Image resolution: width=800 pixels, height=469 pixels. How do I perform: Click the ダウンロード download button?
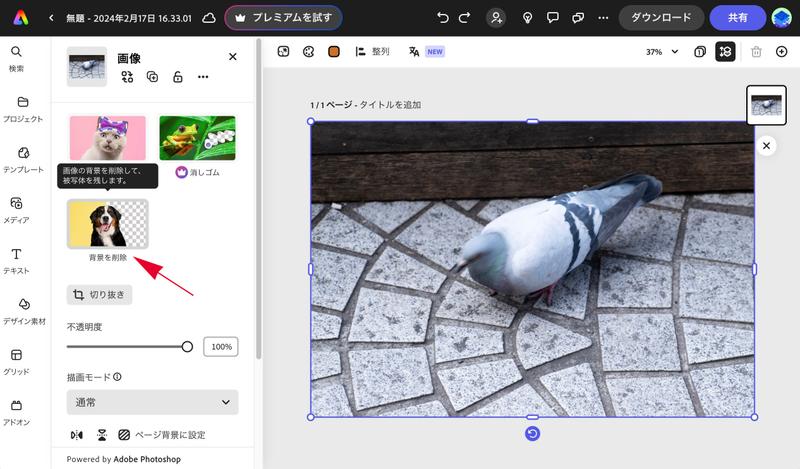[x=661, y=18]
